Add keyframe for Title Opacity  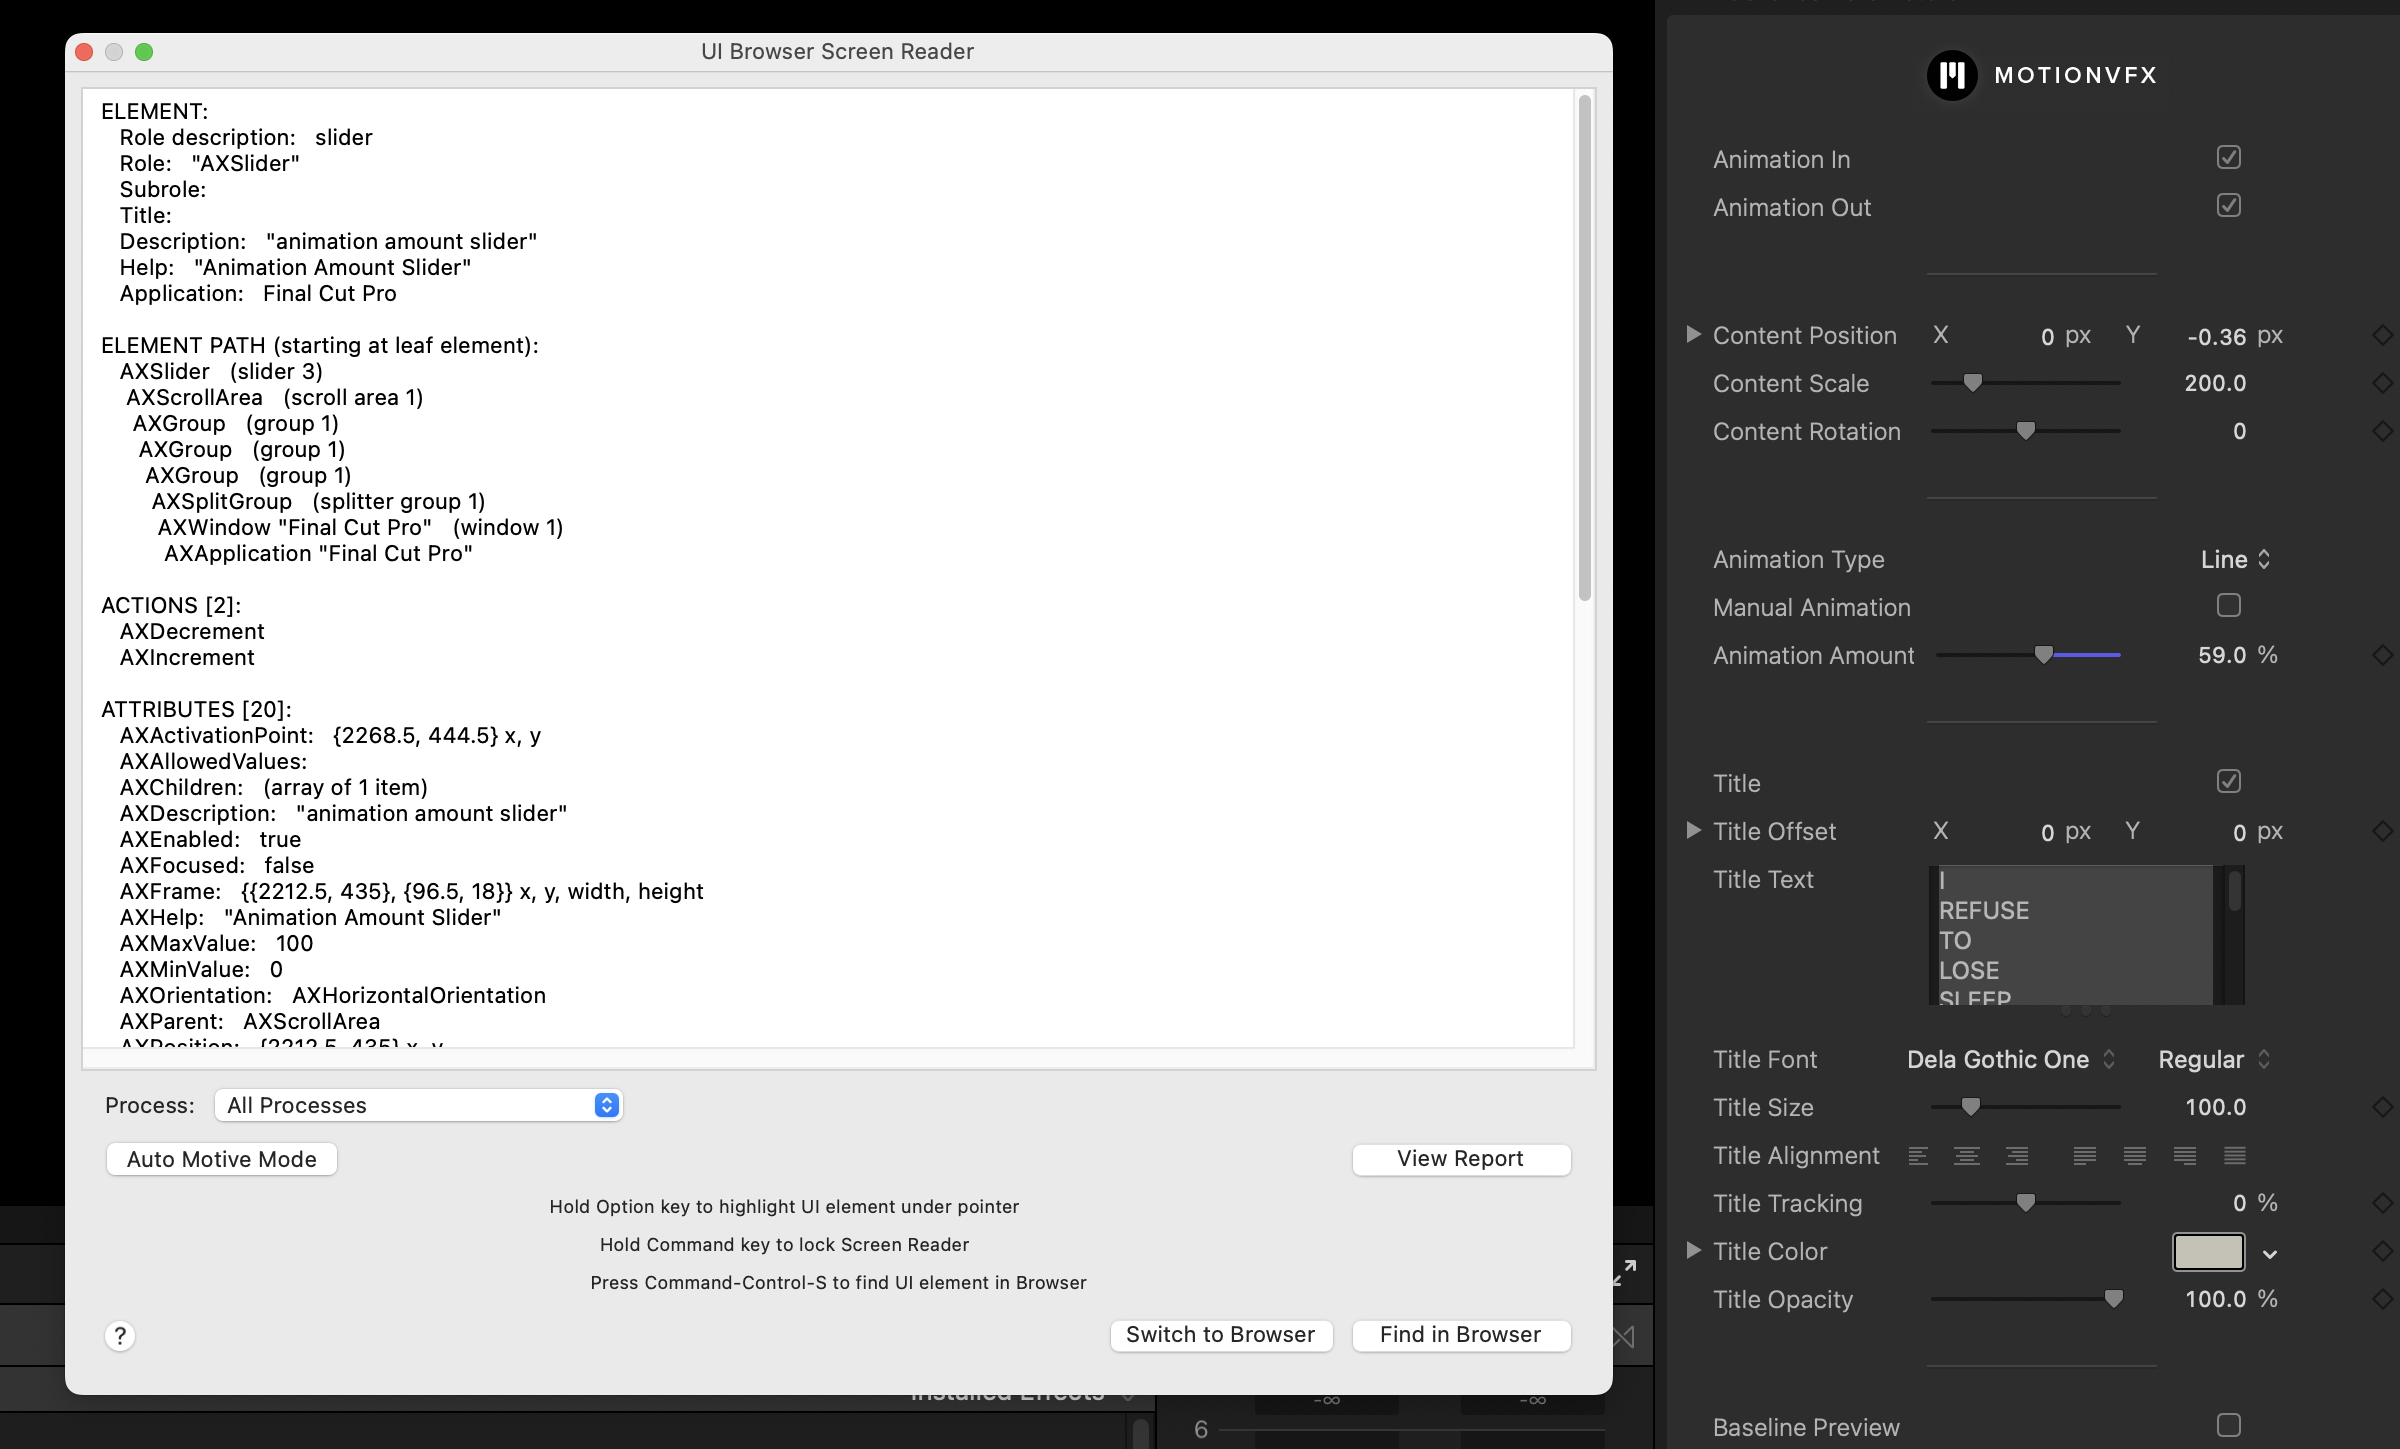click(2383, 1299)
